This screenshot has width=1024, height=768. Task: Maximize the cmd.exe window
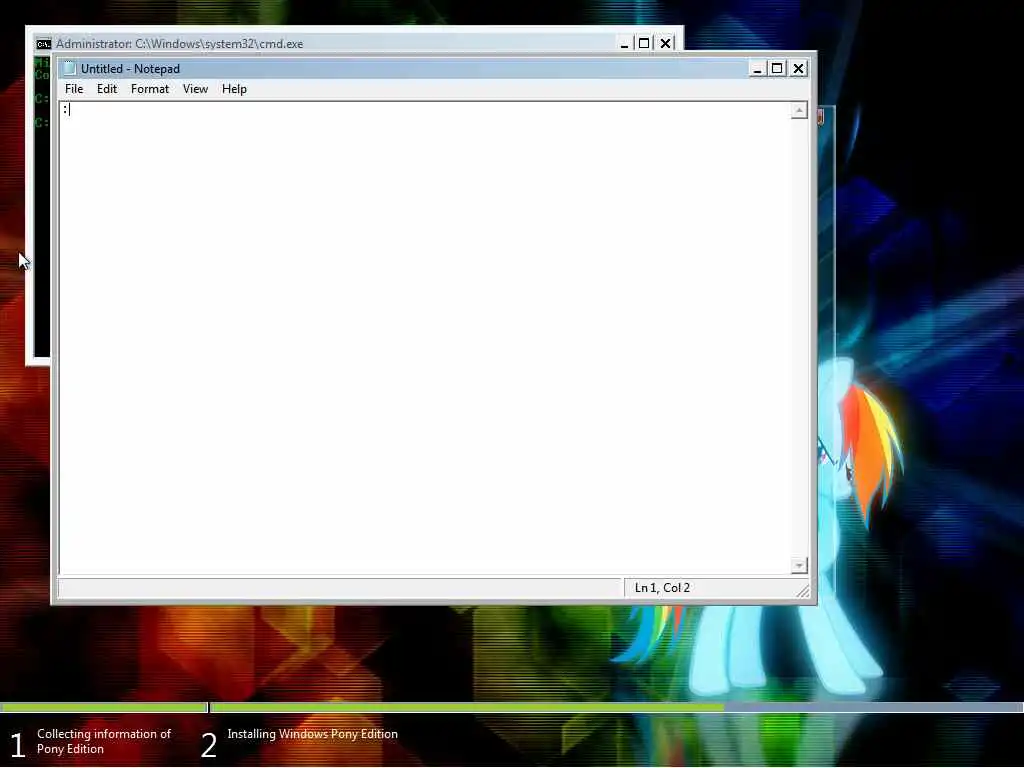pos(644,44)
